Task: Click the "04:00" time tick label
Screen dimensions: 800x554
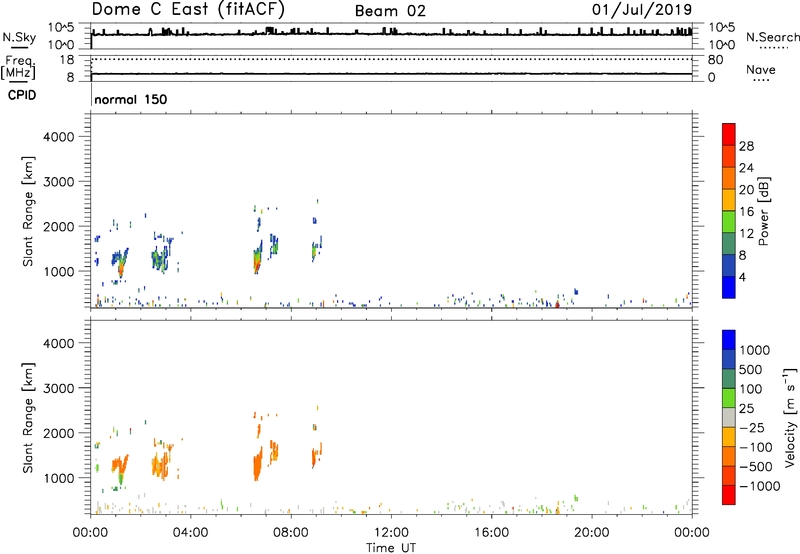Action: pos(190,533)
